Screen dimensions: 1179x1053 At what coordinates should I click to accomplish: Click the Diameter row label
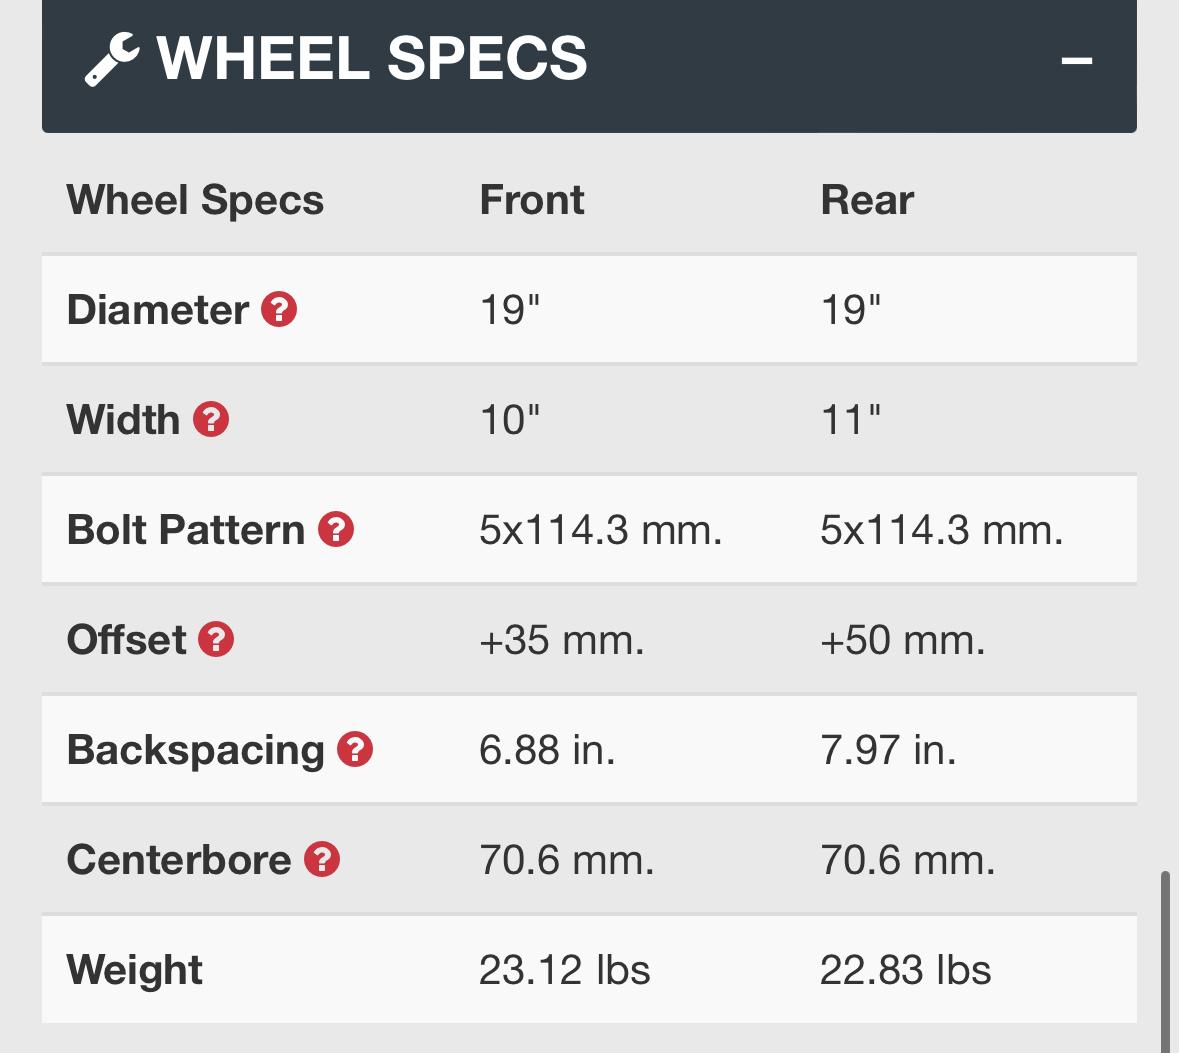pos(157,310)
